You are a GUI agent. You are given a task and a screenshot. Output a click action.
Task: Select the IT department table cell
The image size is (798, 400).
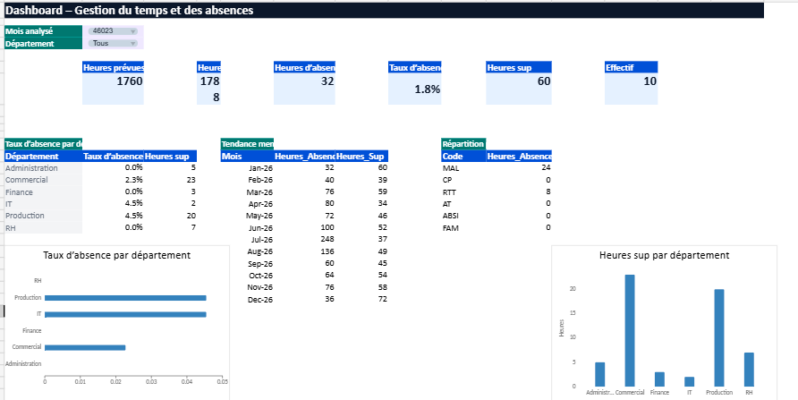coord(43,204)
